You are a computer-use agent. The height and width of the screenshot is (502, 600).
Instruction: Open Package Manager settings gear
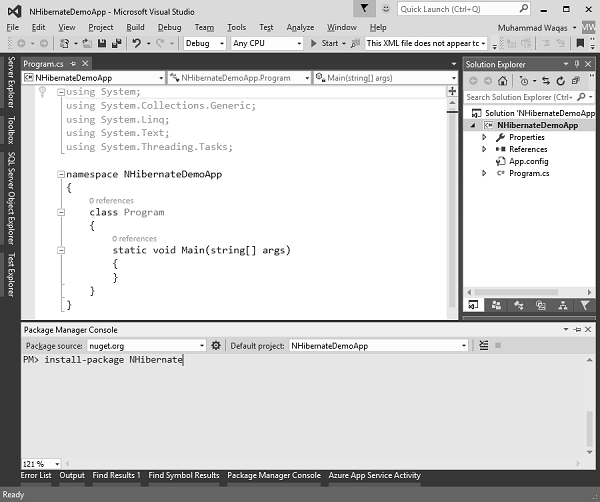pyautogui.click(x=216, y=346)
